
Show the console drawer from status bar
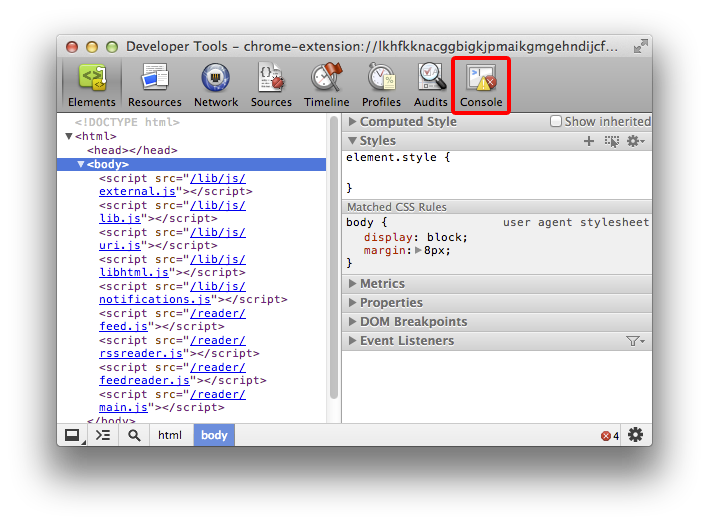click(x=103, y=435)
